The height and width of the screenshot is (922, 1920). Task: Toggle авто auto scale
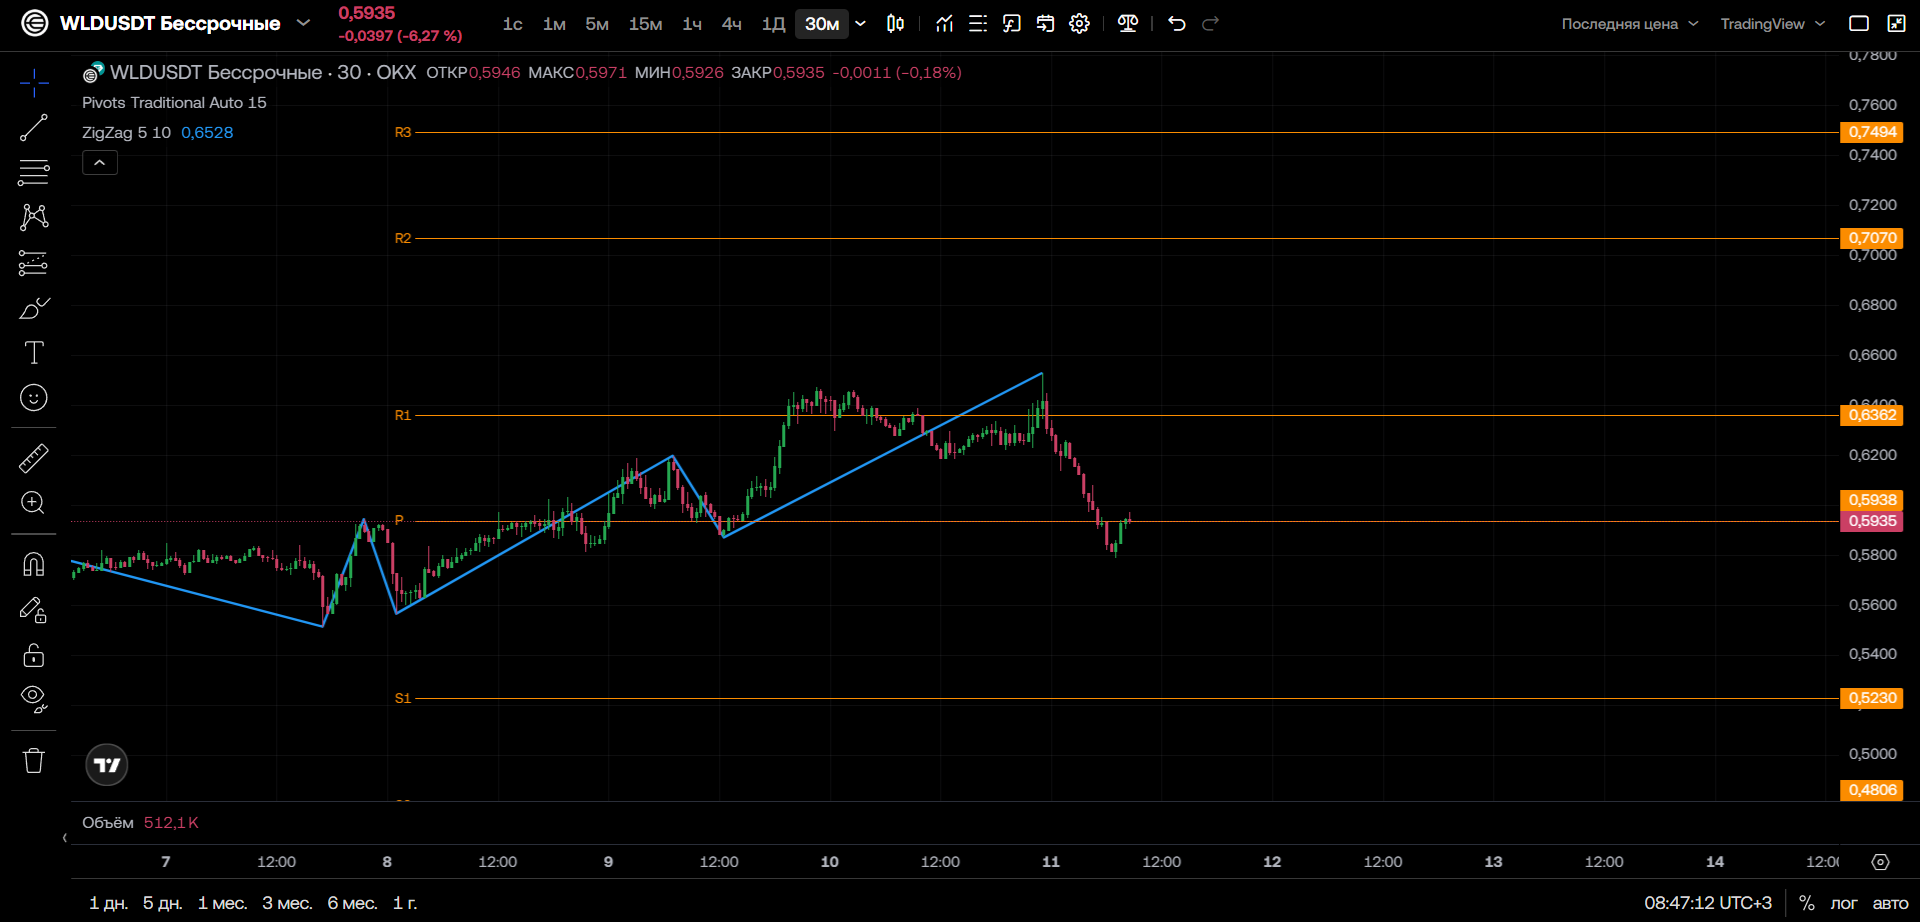[x=1890, y=903]
